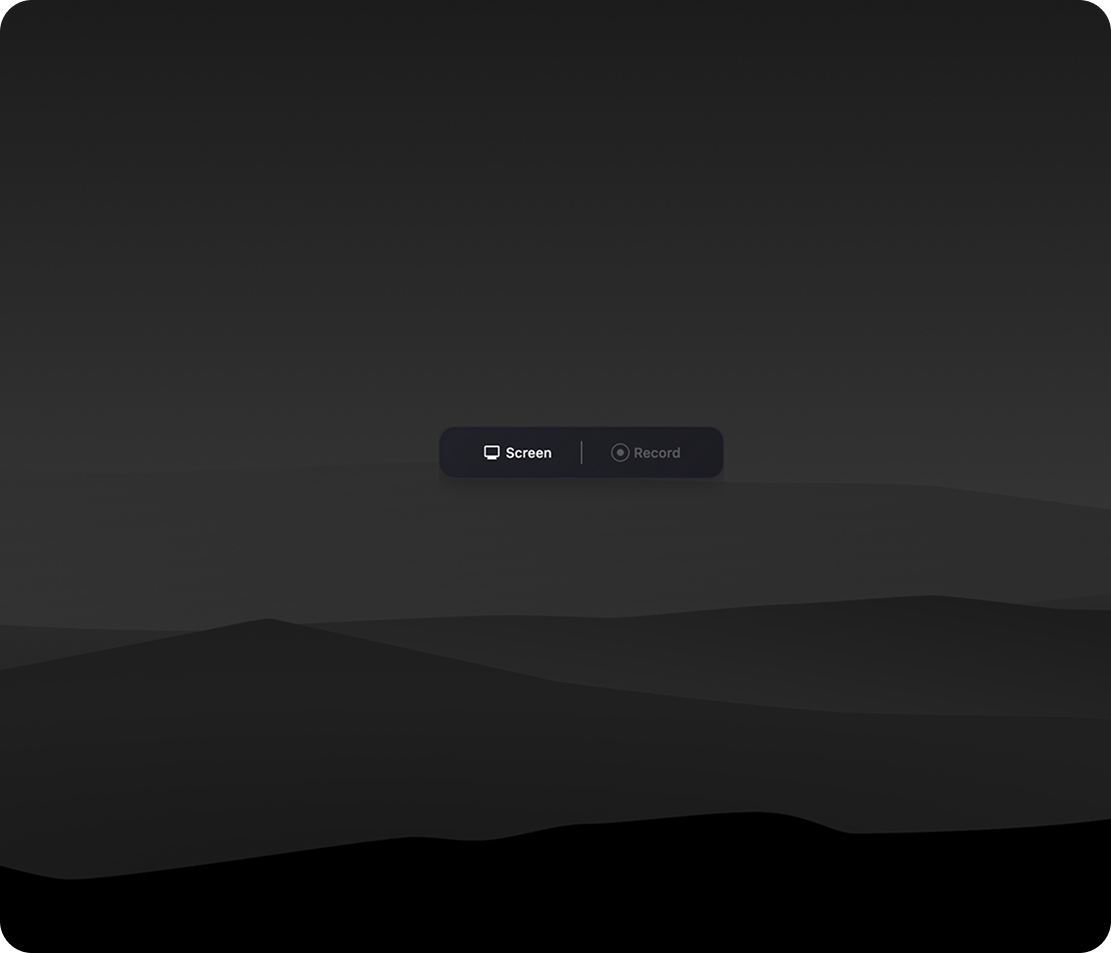Screen dimensions: 1111x953
Task: Choose Record from the floating capture pill
Action: [646, 452]
